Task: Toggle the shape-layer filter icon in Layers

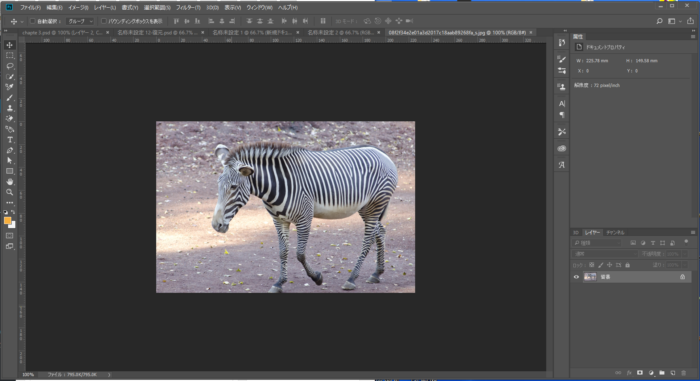Action: click(x=662, y=243)
